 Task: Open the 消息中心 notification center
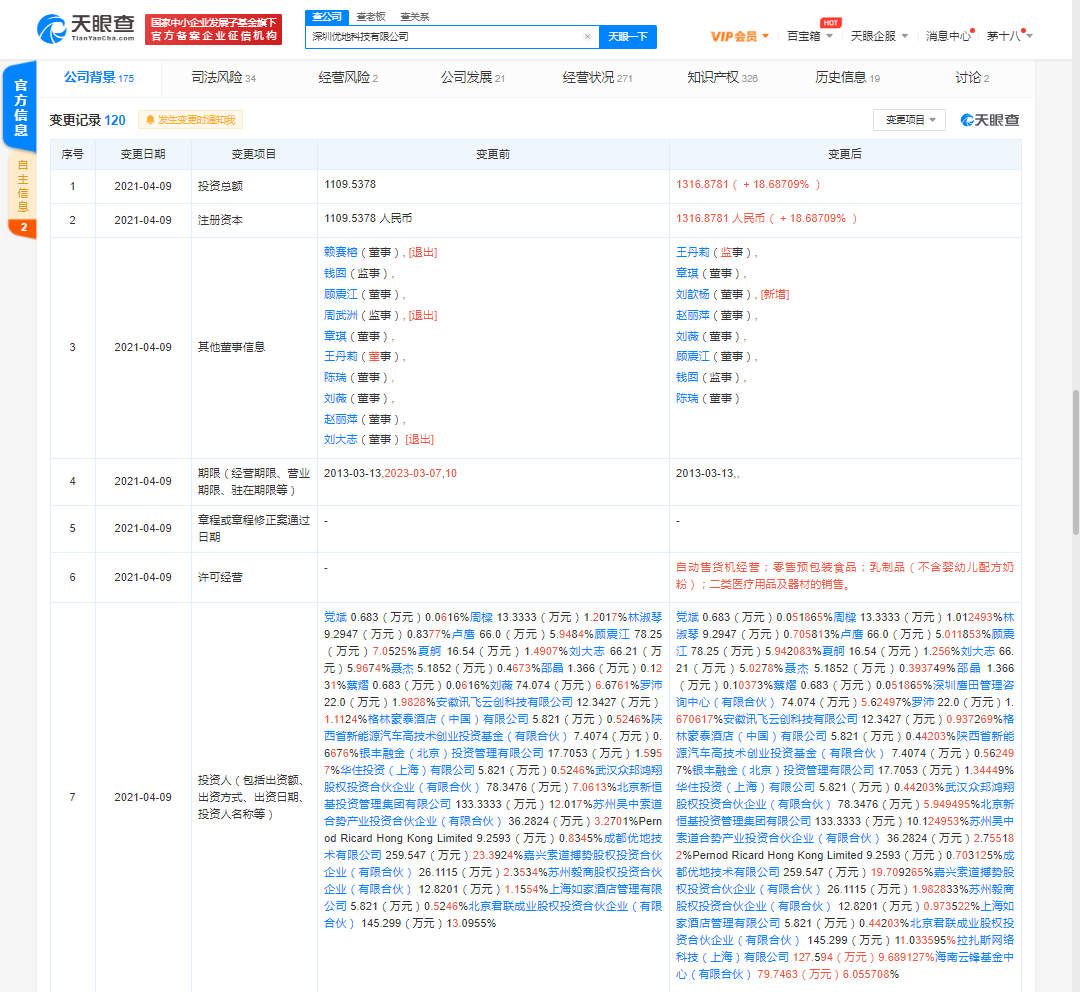point(951,33)
